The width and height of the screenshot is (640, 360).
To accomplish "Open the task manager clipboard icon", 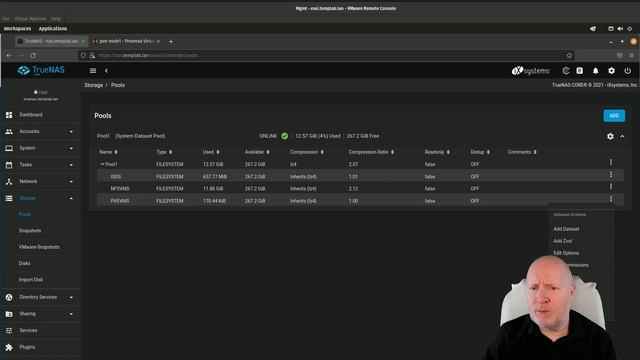I will pyautogui.click(x=580, y=71).
